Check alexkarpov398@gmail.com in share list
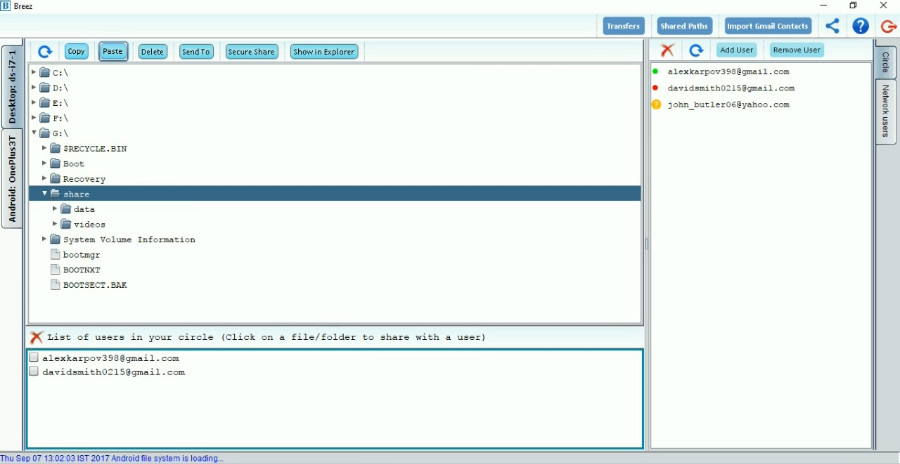The image size is (900, 464). (x=34, y=358)
